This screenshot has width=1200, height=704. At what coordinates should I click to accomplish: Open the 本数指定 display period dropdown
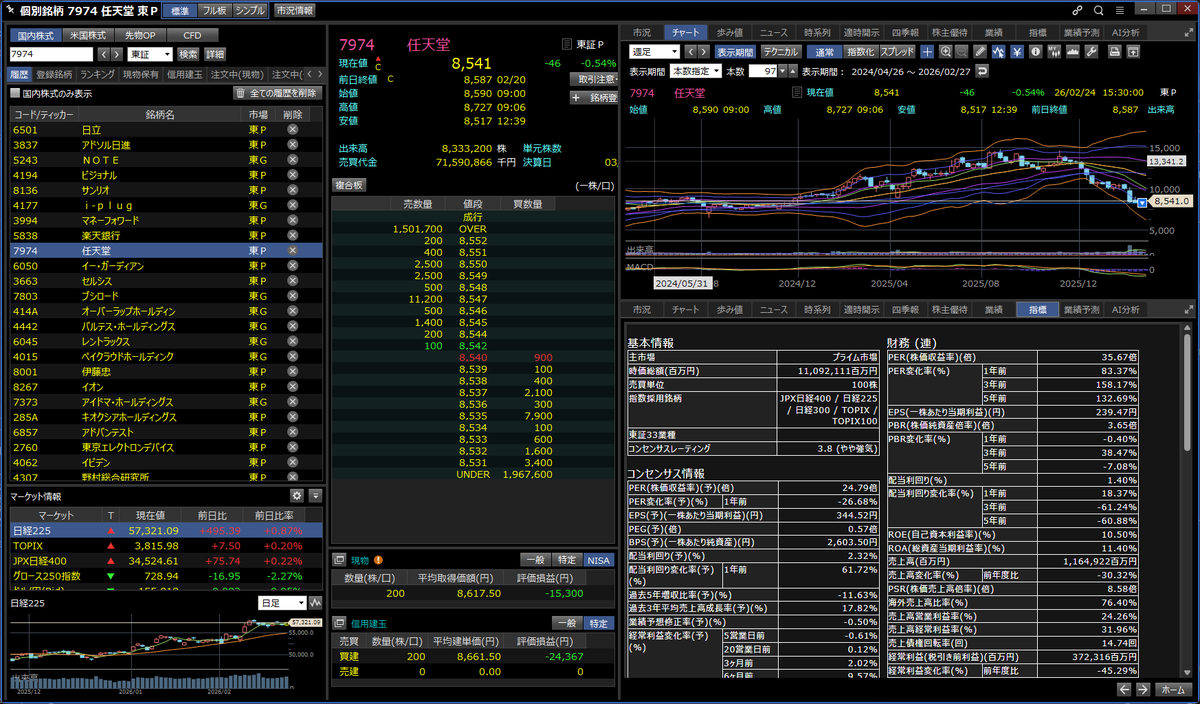(x=695, y=71)
